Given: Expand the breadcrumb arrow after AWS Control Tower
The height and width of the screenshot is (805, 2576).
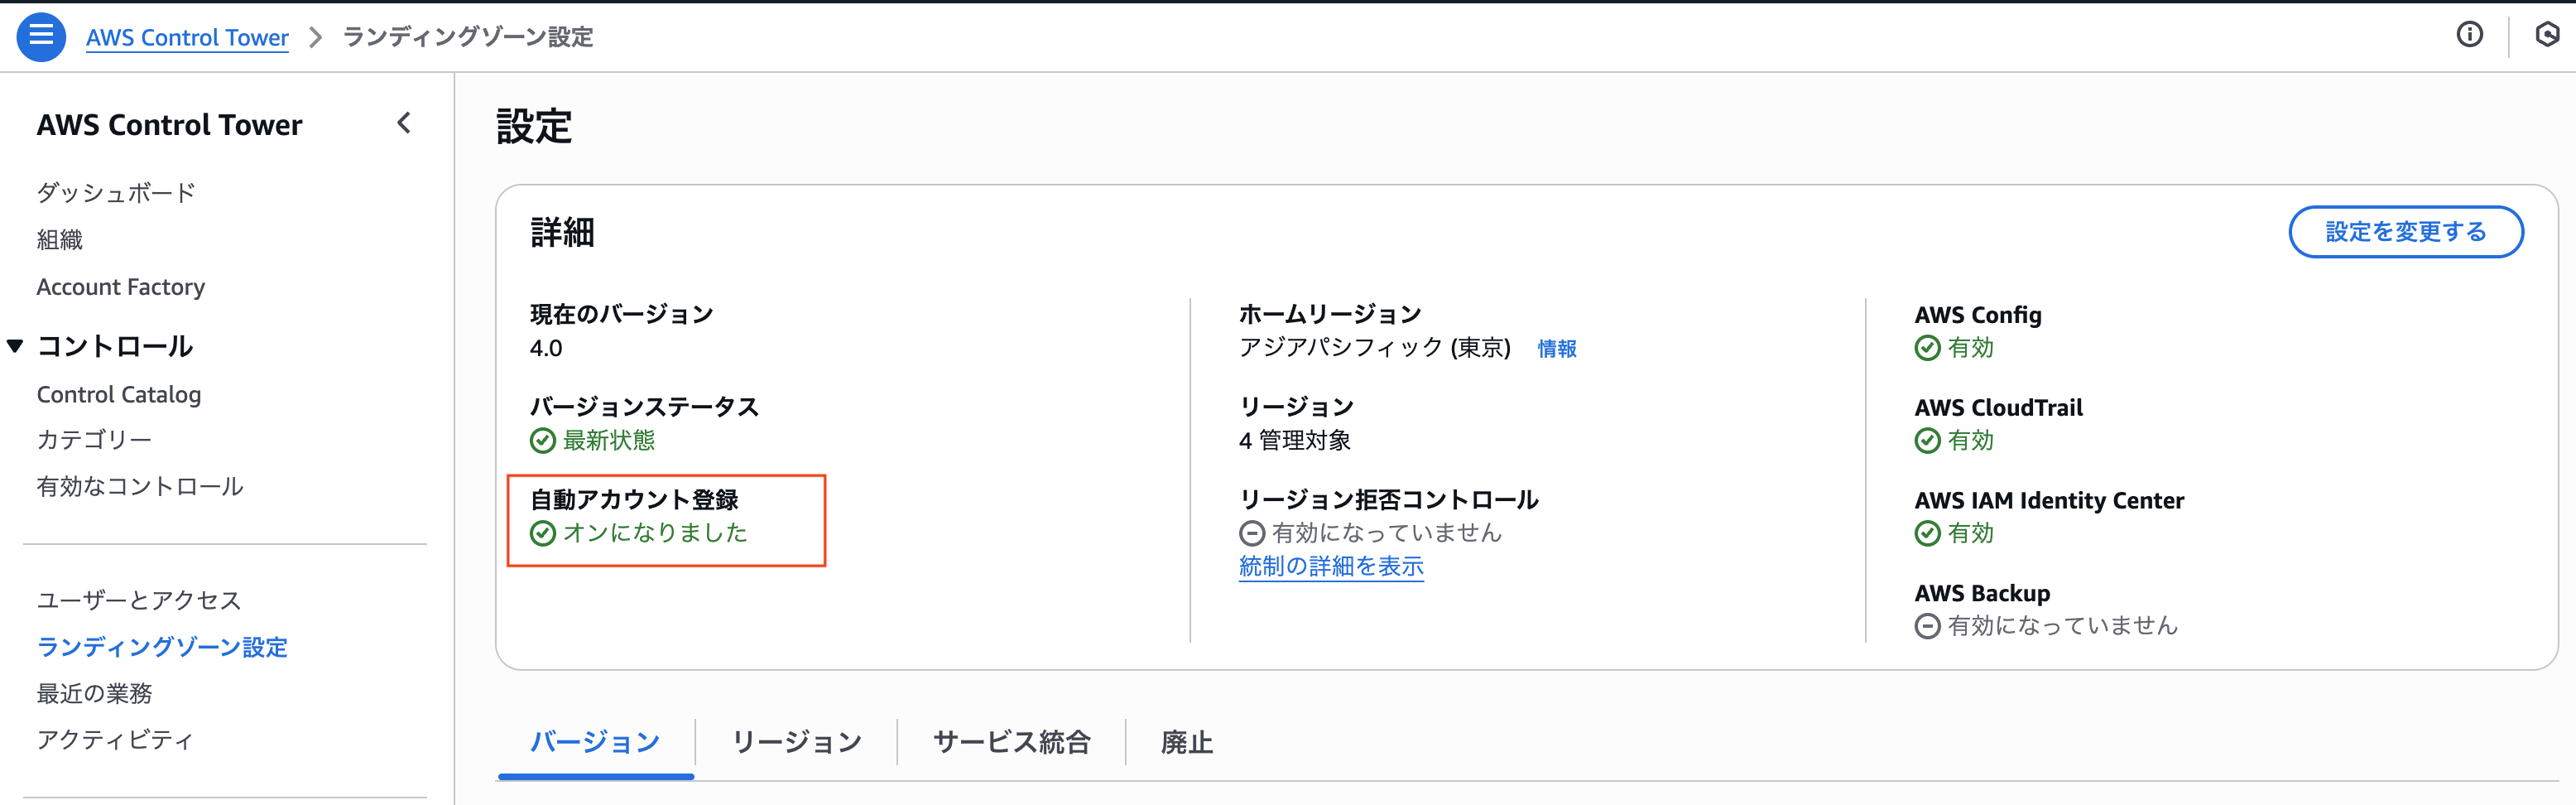Looking at the screenshot, I should point(316,36).
